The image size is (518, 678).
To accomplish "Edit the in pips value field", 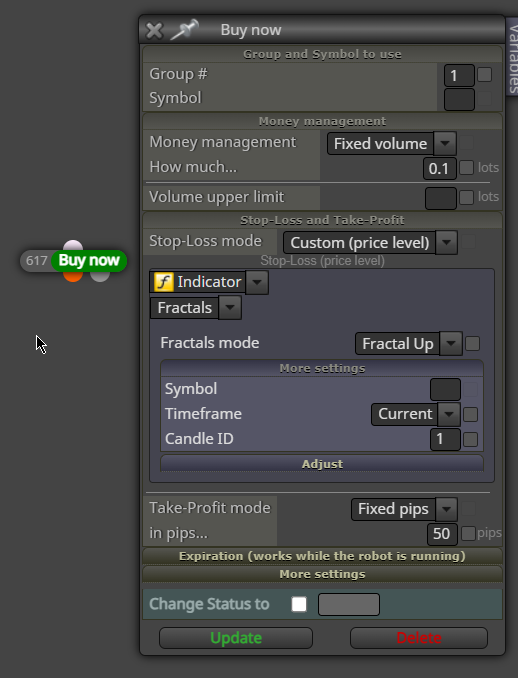I will (x=442, y=534).
